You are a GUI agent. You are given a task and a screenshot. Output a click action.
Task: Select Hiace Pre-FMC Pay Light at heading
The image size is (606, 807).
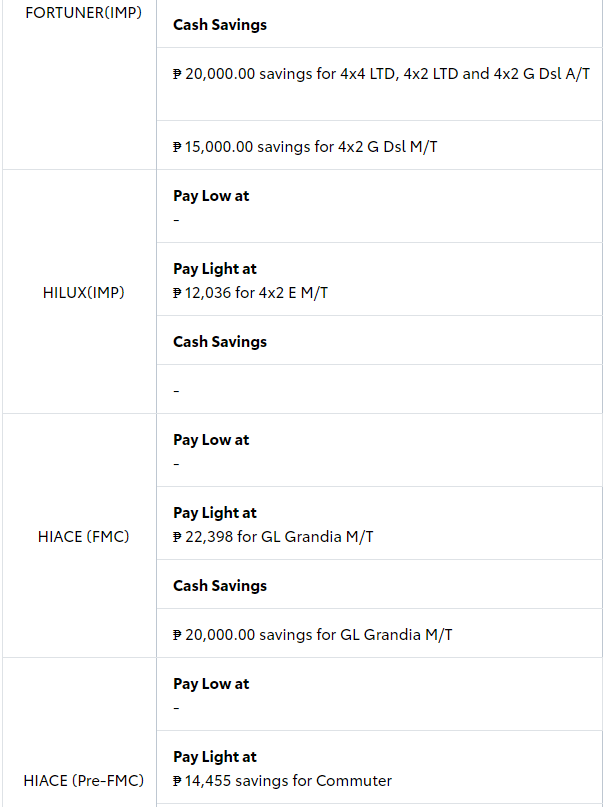tap(215, 757)
